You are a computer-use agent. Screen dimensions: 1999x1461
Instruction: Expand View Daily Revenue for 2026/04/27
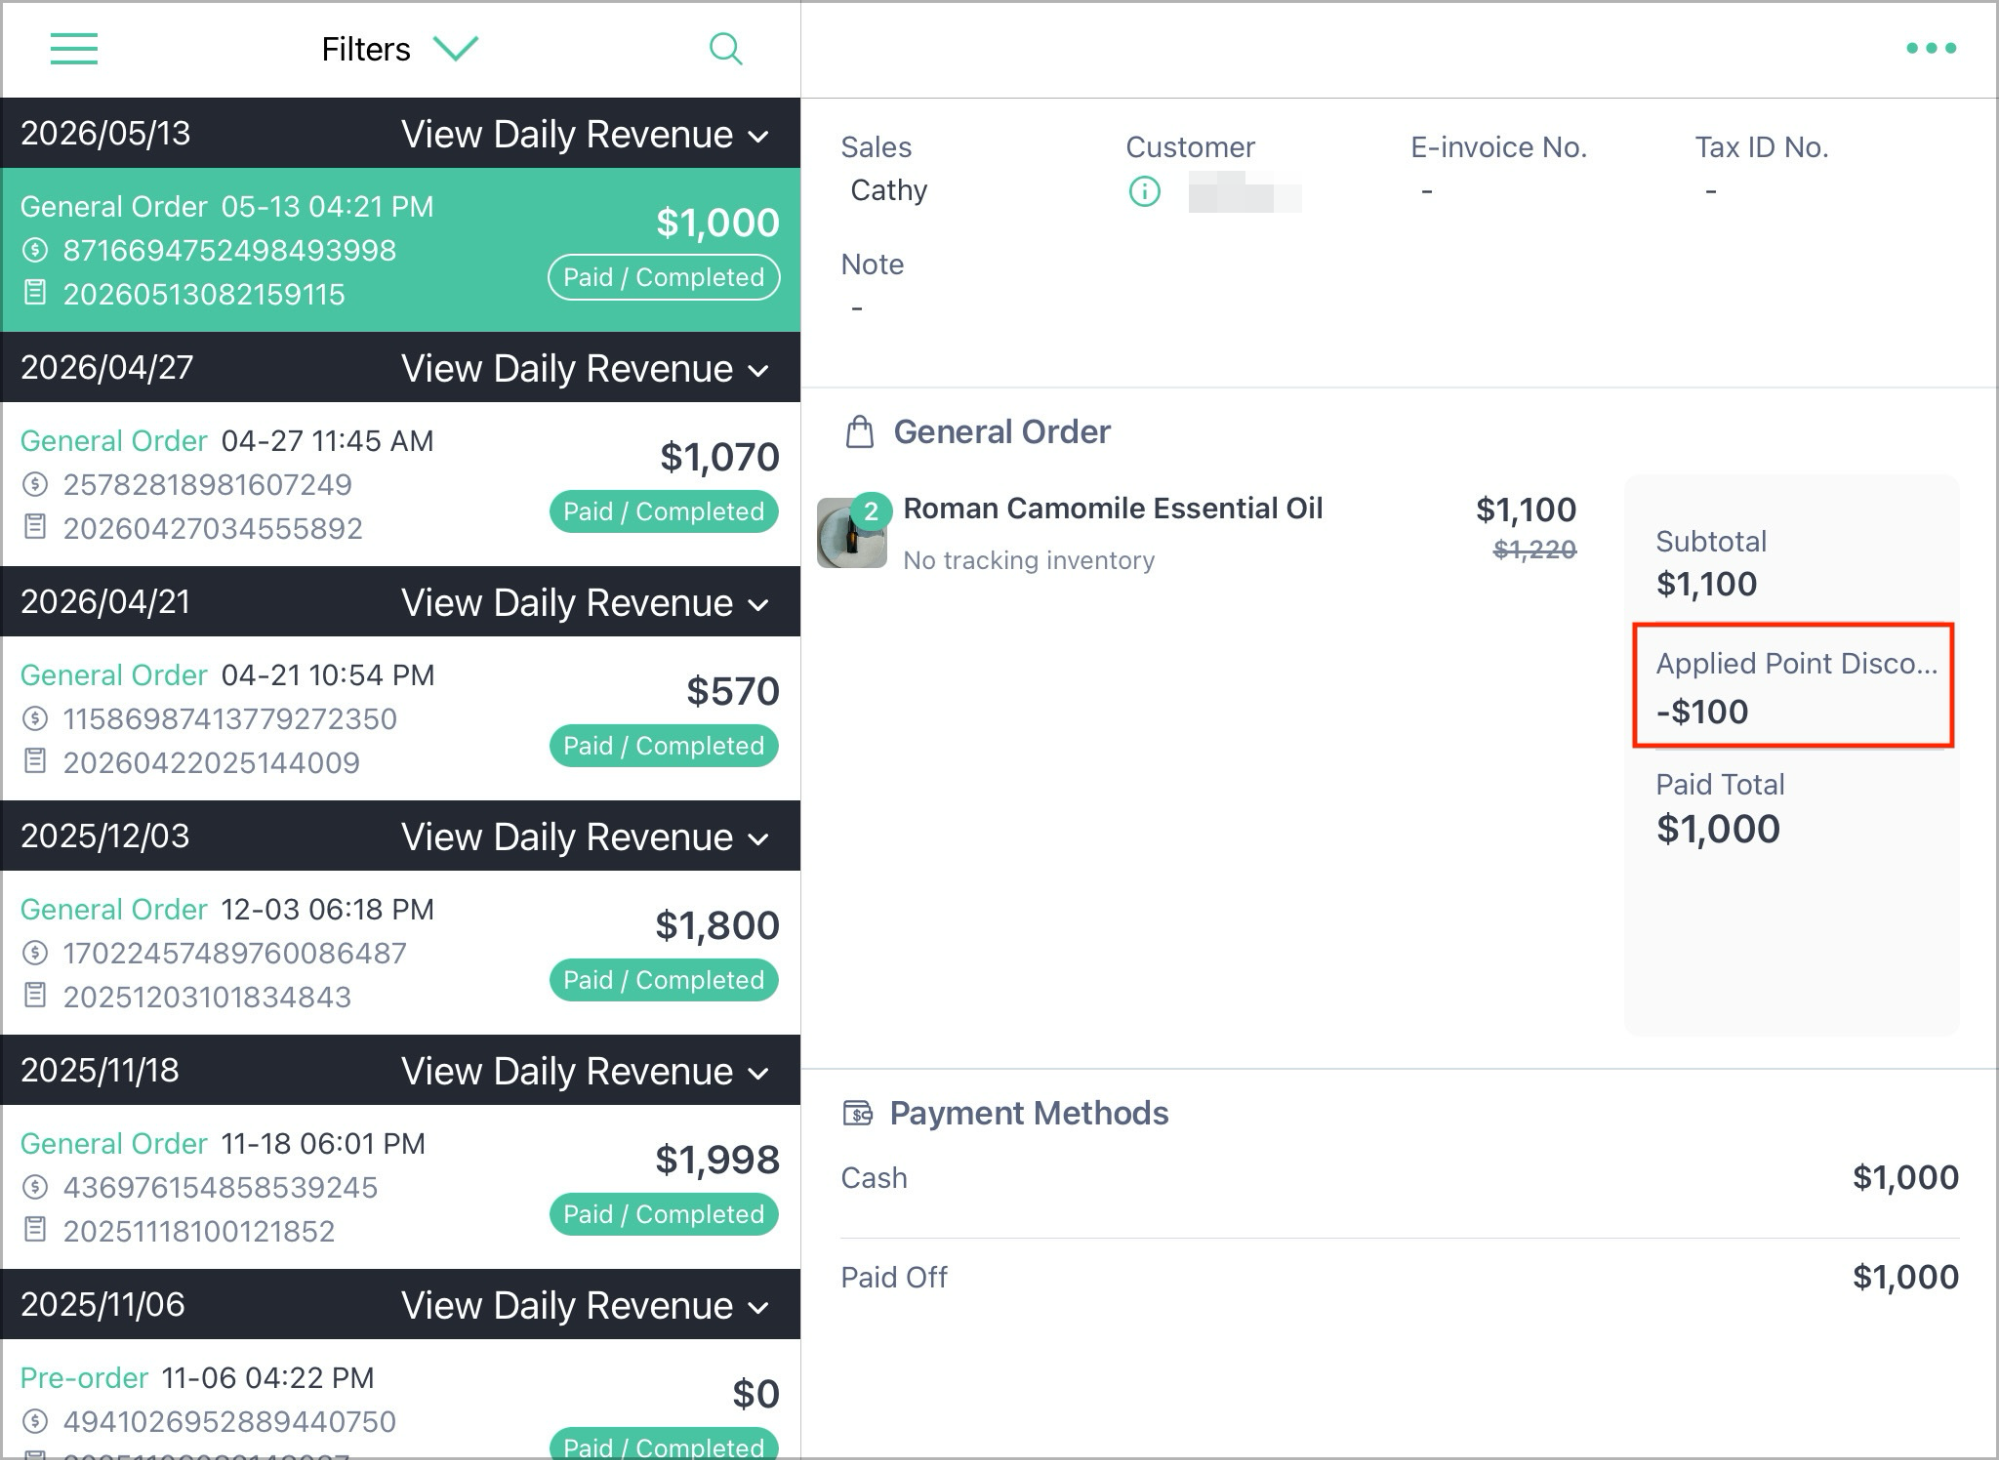[x=585, y=368]
